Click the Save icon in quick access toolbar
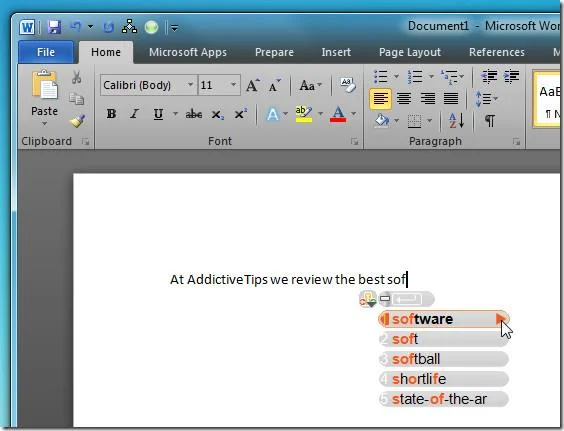Screen dimensions: 564x431 [x=54, y=27]
